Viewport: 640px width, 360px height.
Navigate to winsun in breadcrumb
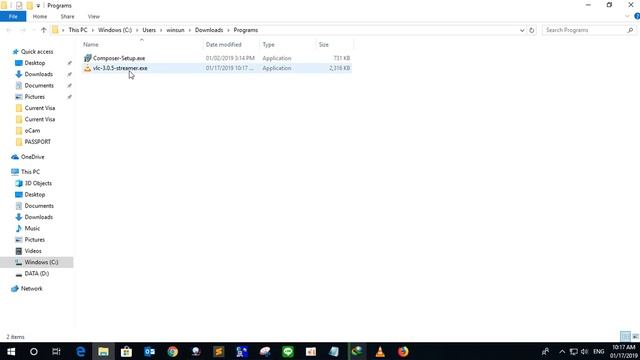coord(175,30)
